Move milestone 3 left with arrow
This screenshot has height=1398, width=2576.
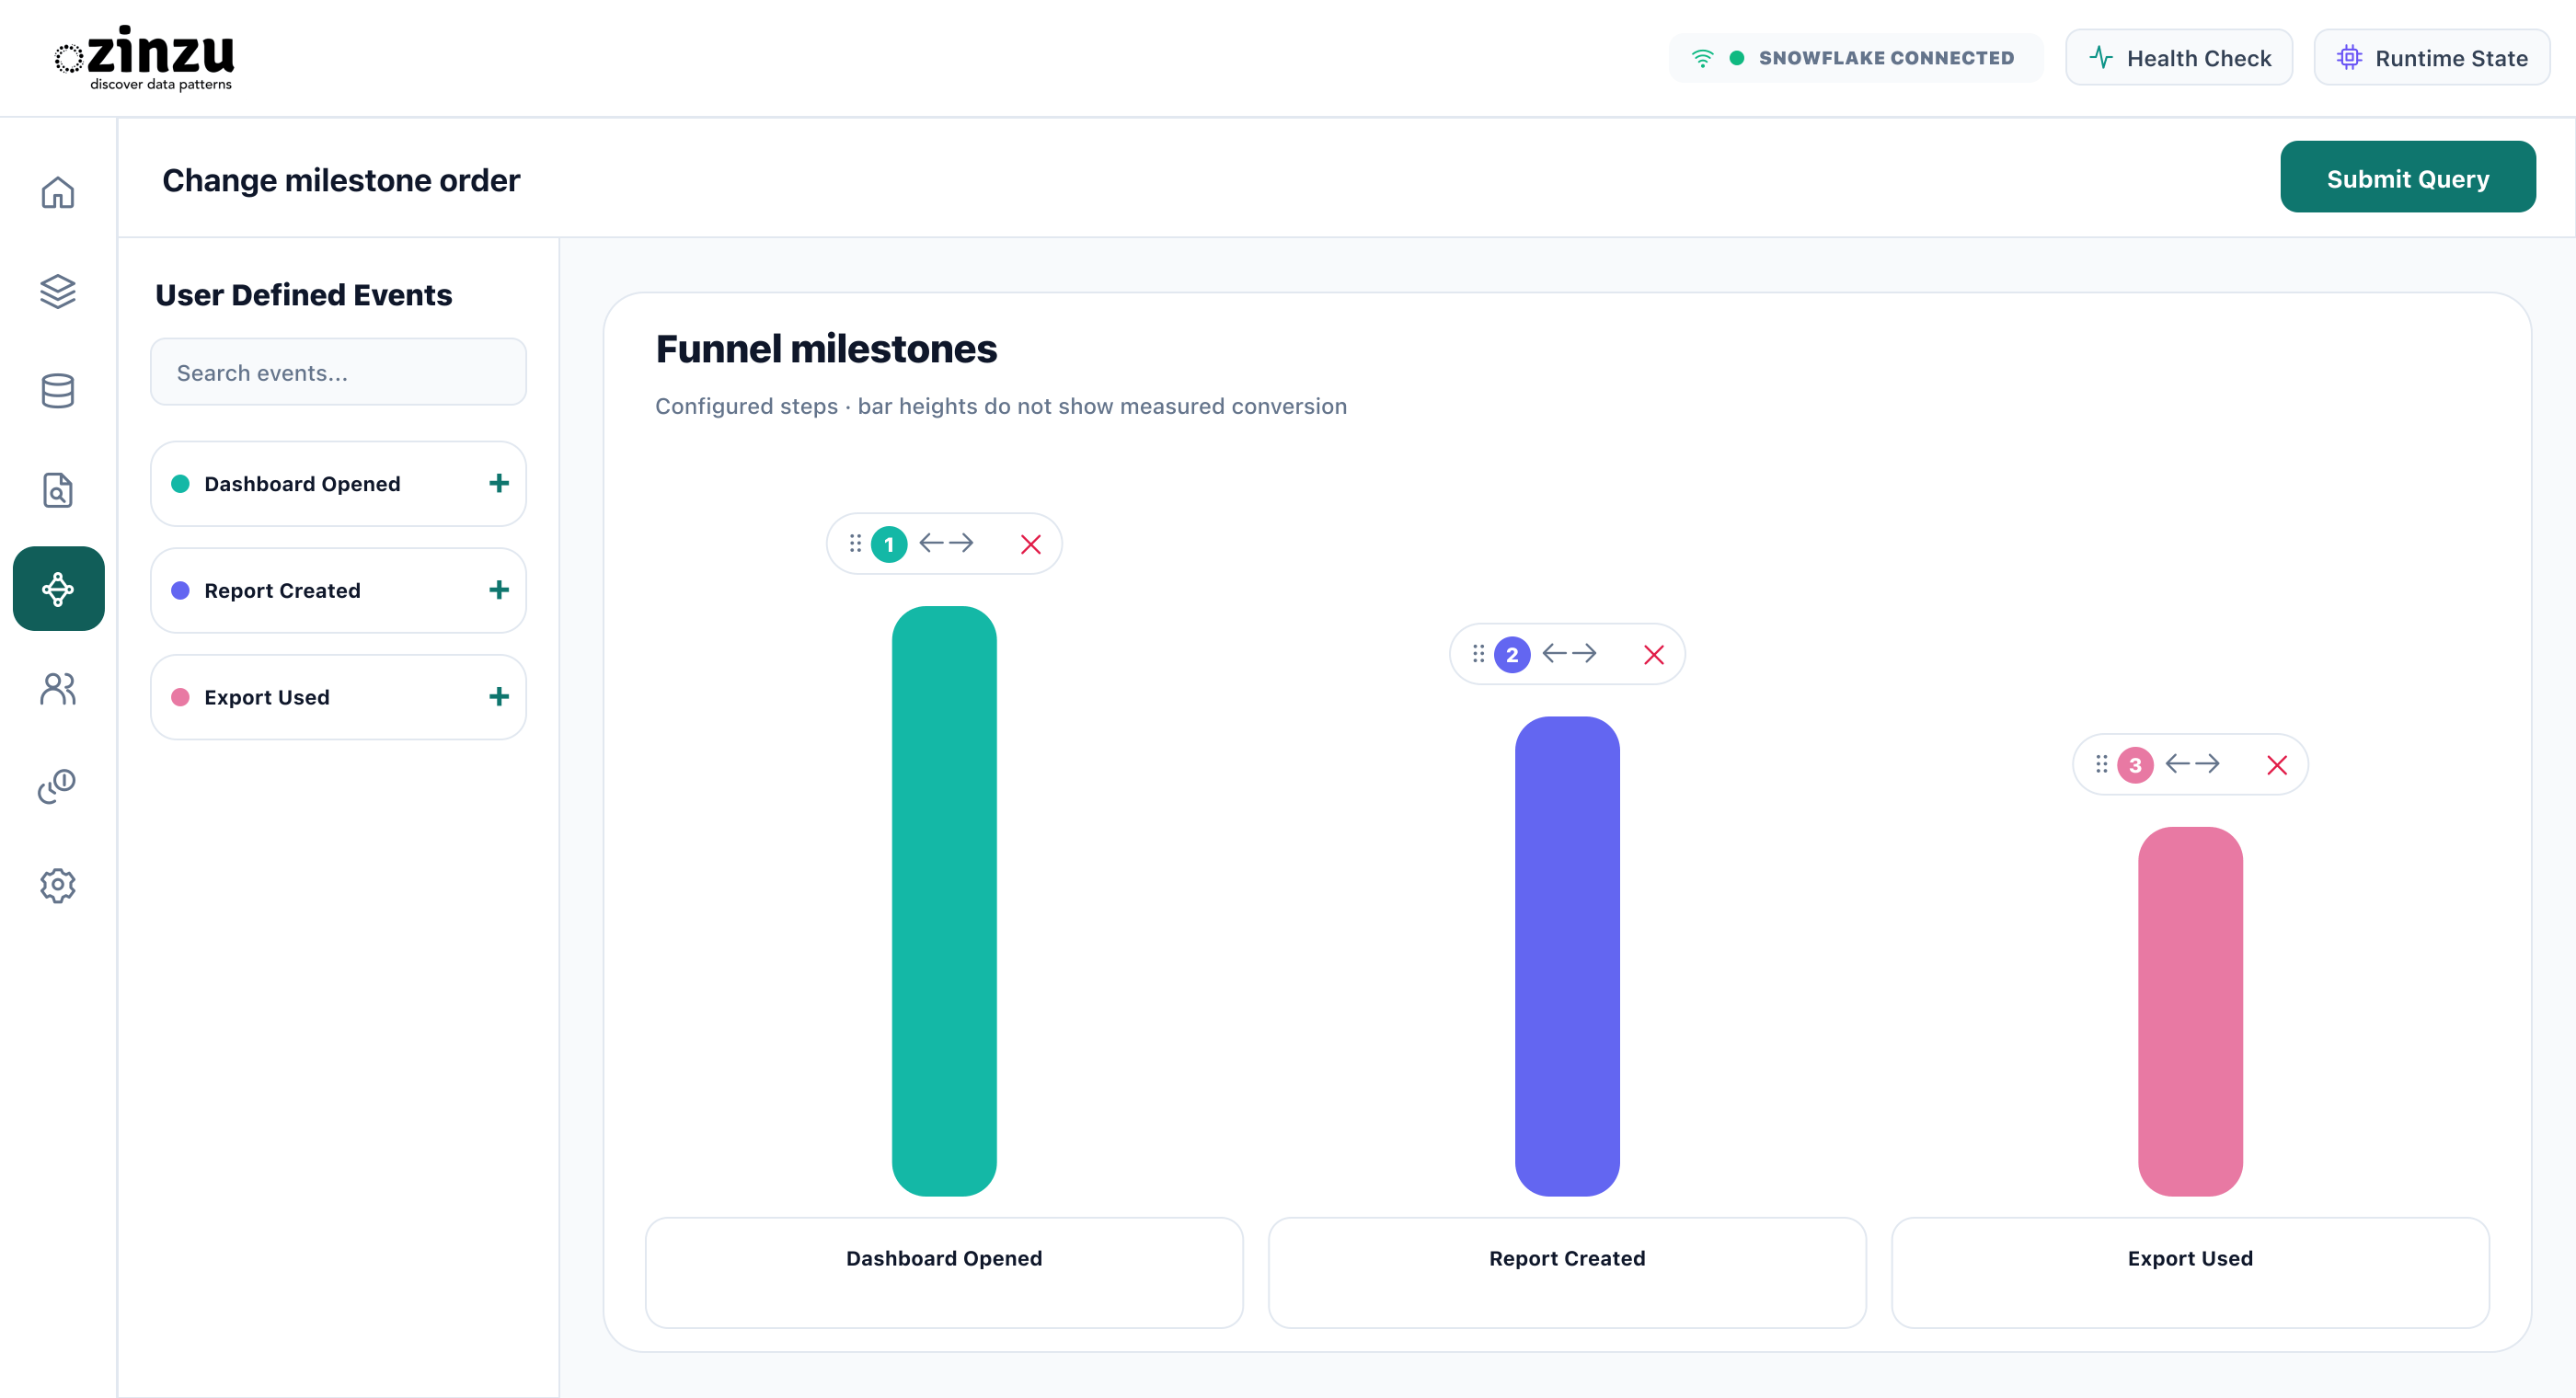2177,764
